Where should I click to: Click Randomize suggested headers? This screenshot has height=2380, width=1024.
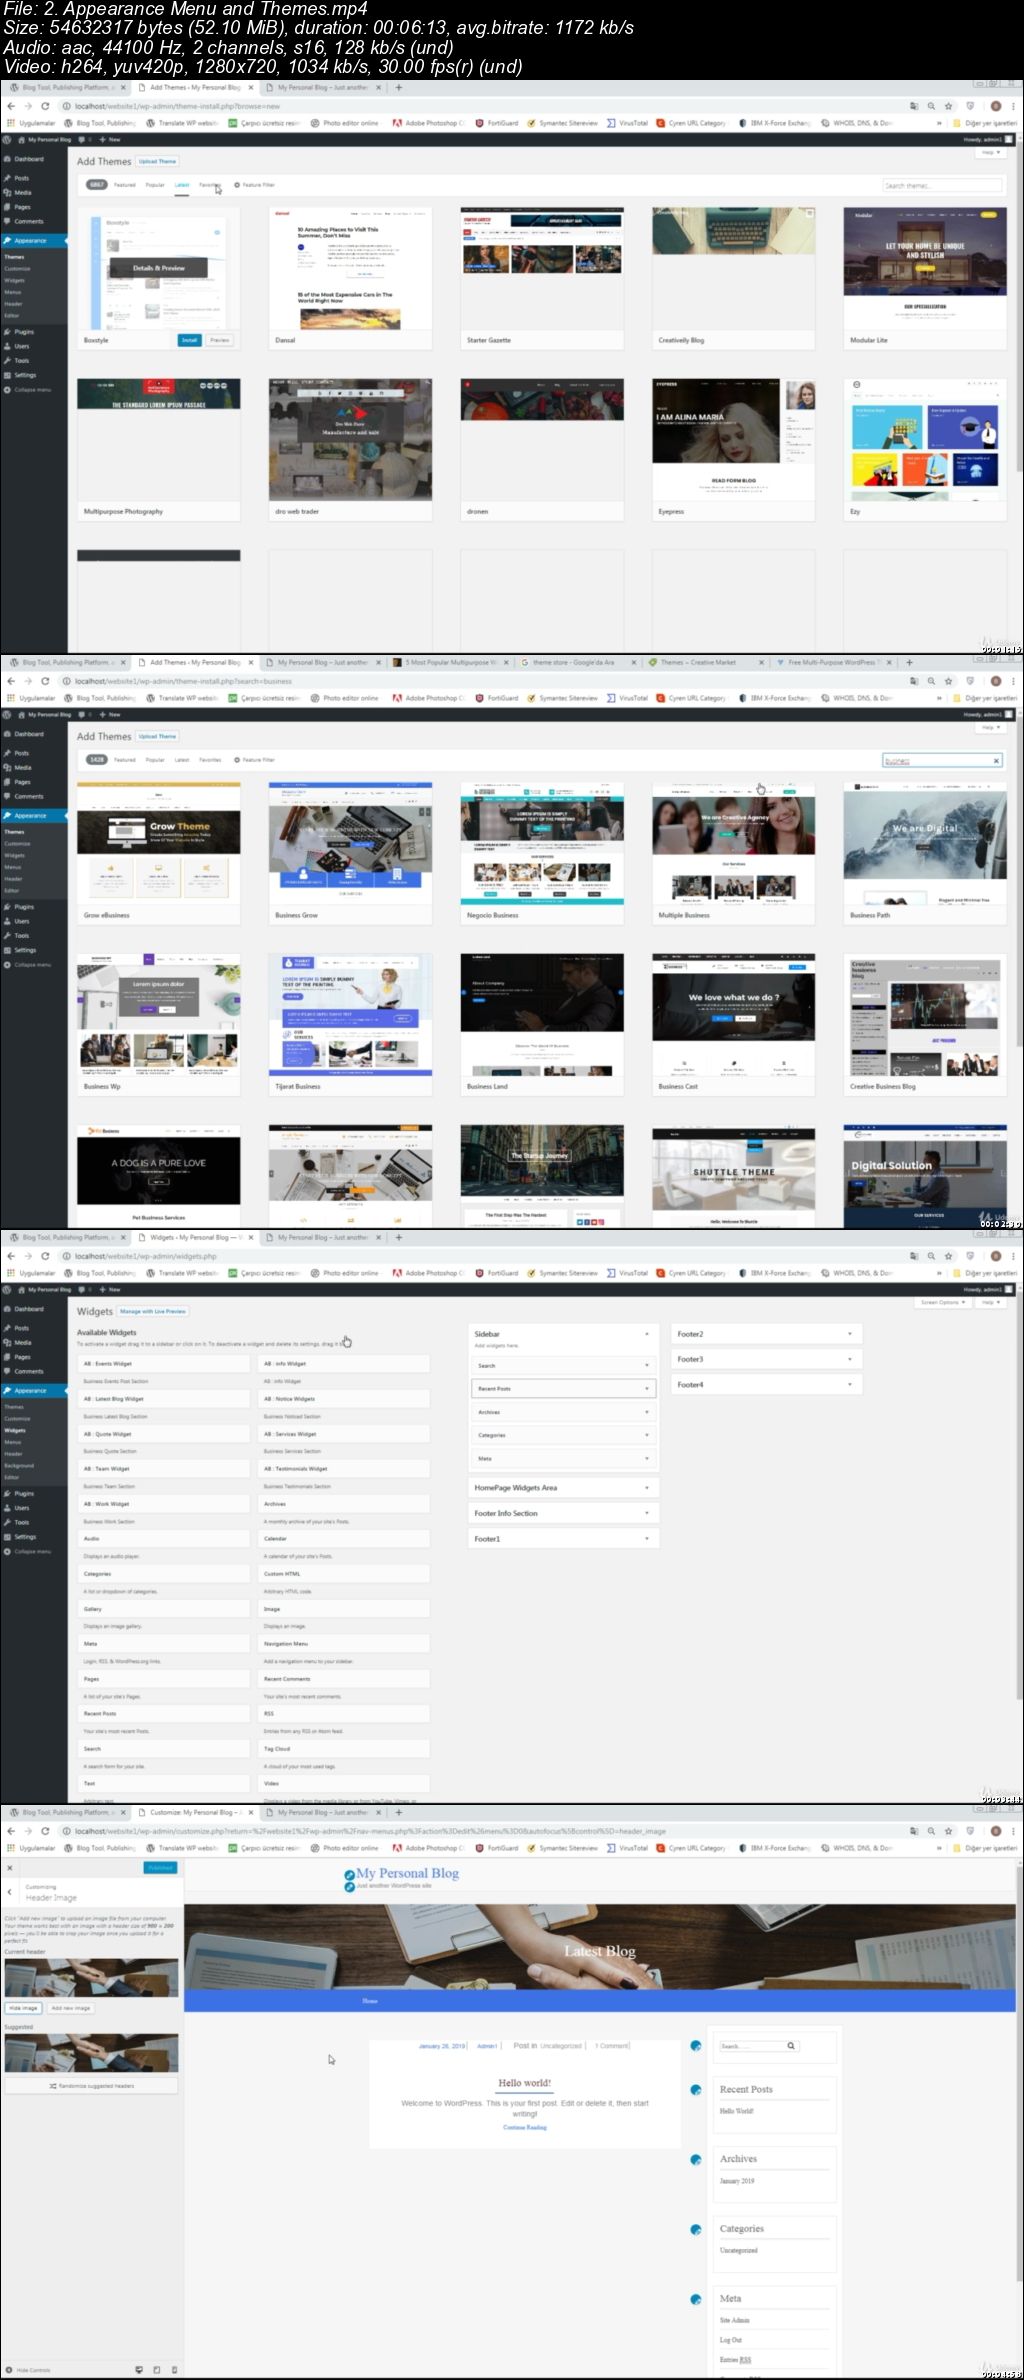pos(91,2086)
